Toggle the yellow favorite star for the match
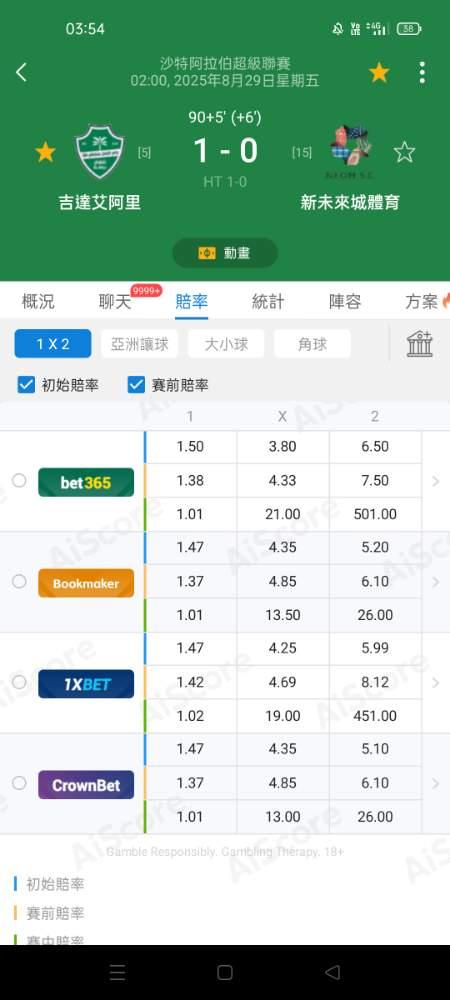Screen dimensions: 450x1000 379,73
